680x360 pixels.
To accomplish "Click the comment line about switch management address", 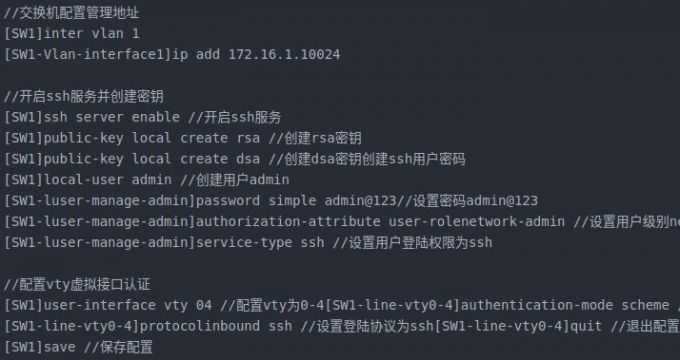I will pos(72,13).
